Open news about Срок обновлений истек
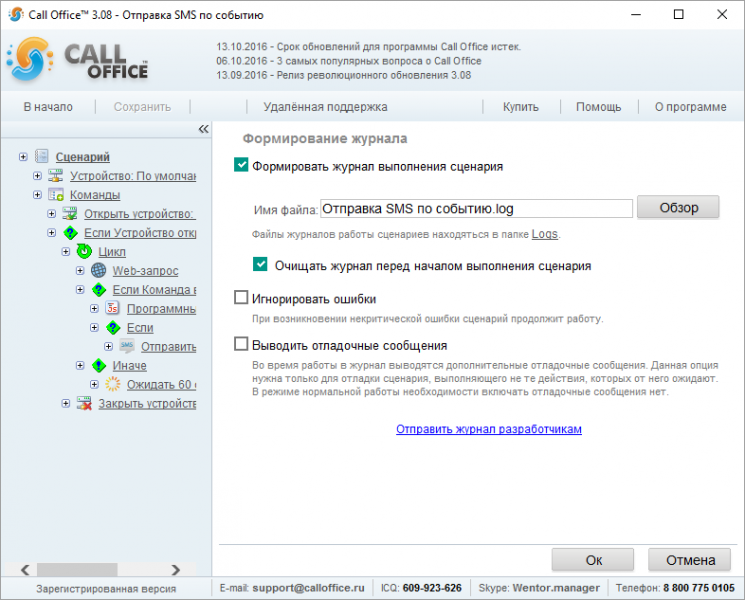 [369, 47]
